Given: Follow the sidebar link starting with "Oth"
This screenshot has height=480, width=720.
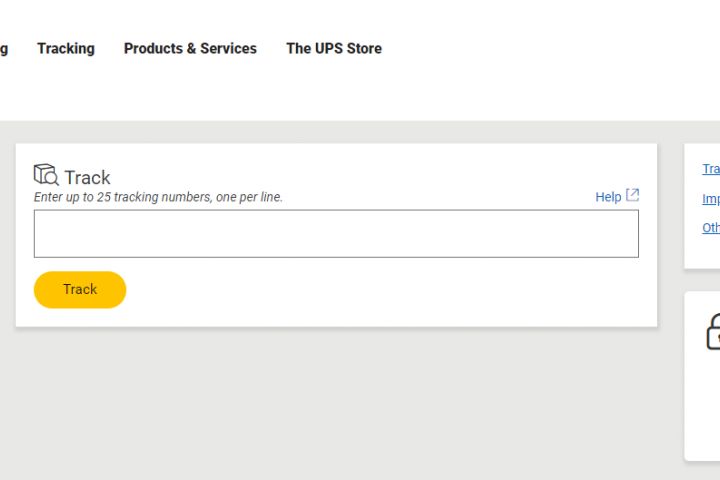Looking at the screenshot, I should point(711,228).
